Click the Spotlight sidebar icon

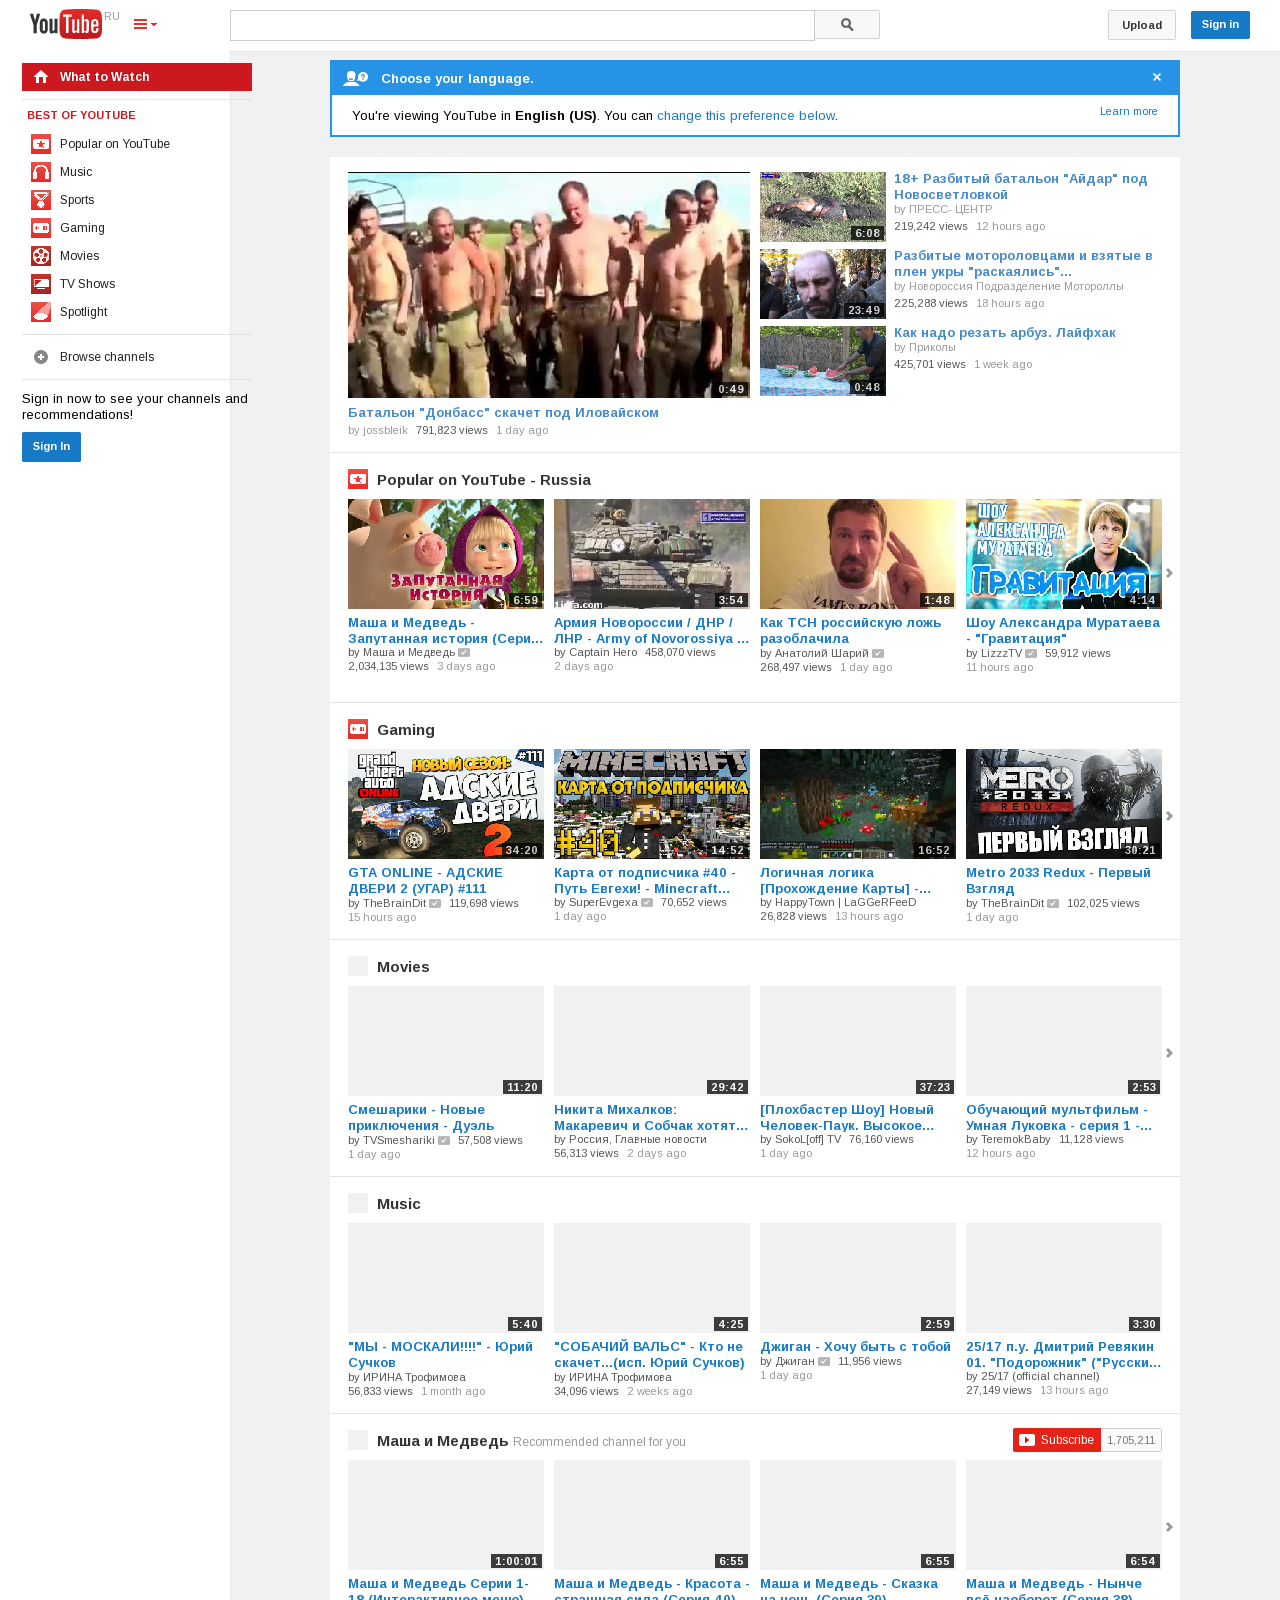click(x=41, y=312)
